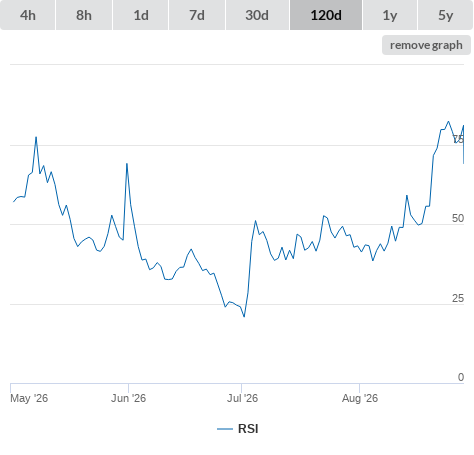Click the blue RSI legend line swatch
This screenshot has width=474, height=455.
tap(225, 429)
